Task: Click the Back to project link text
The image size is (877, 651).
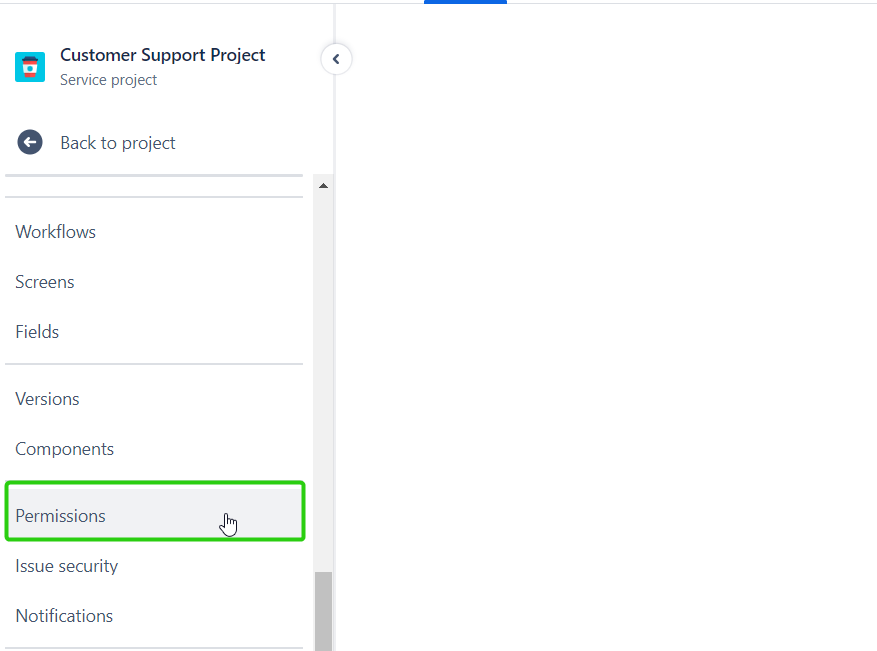Action: pos(118,143)
